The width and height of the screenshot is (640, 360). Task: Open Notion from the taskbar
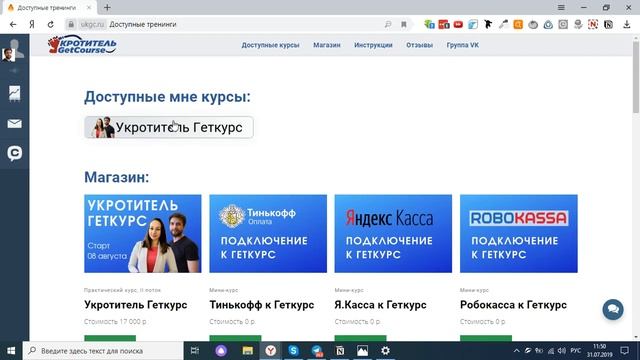point(340,351)
